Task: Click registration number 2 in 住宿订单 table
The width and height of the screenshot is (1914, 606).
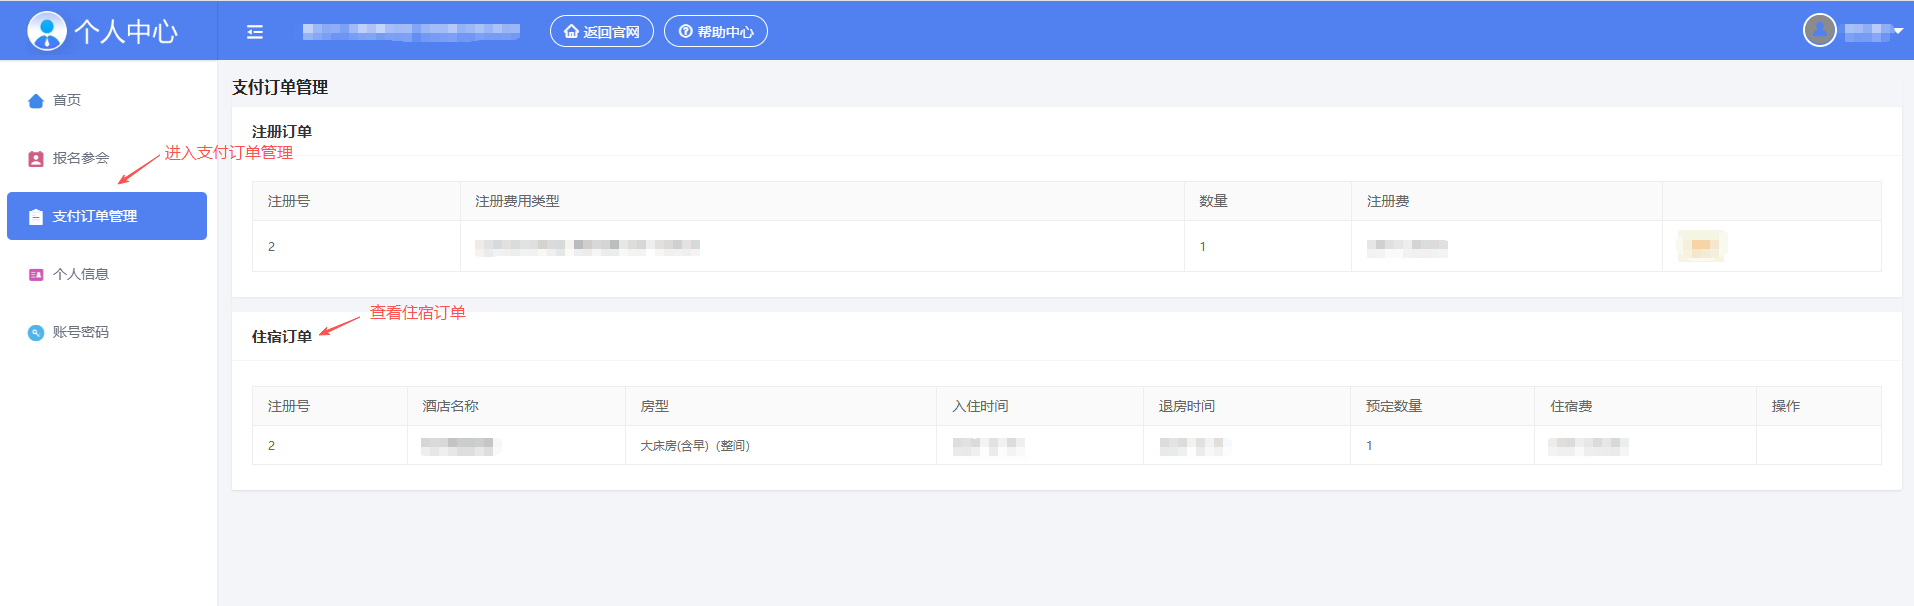Action: pyautogui.click(x=271, y=445)
